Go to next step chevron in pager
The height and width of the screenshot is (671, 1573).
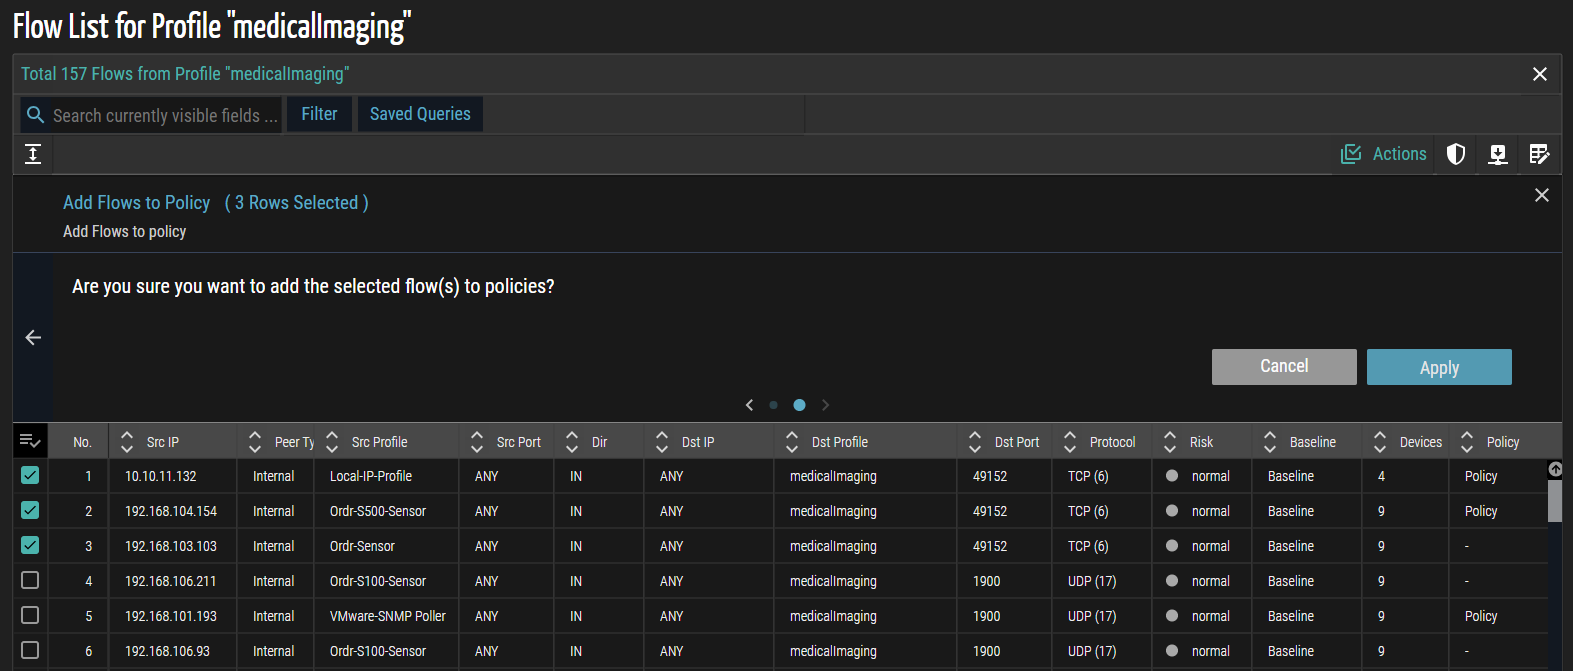[825, 405]
